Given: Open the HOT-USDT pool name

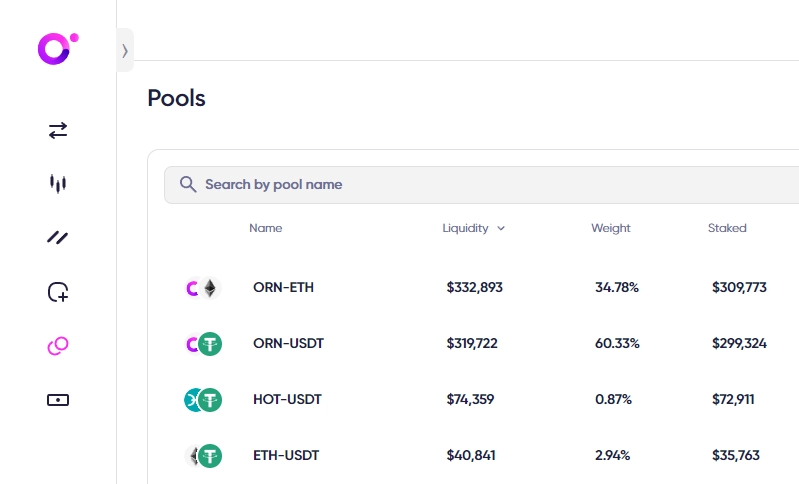Looking at the screenshot, I should point(287,399).
